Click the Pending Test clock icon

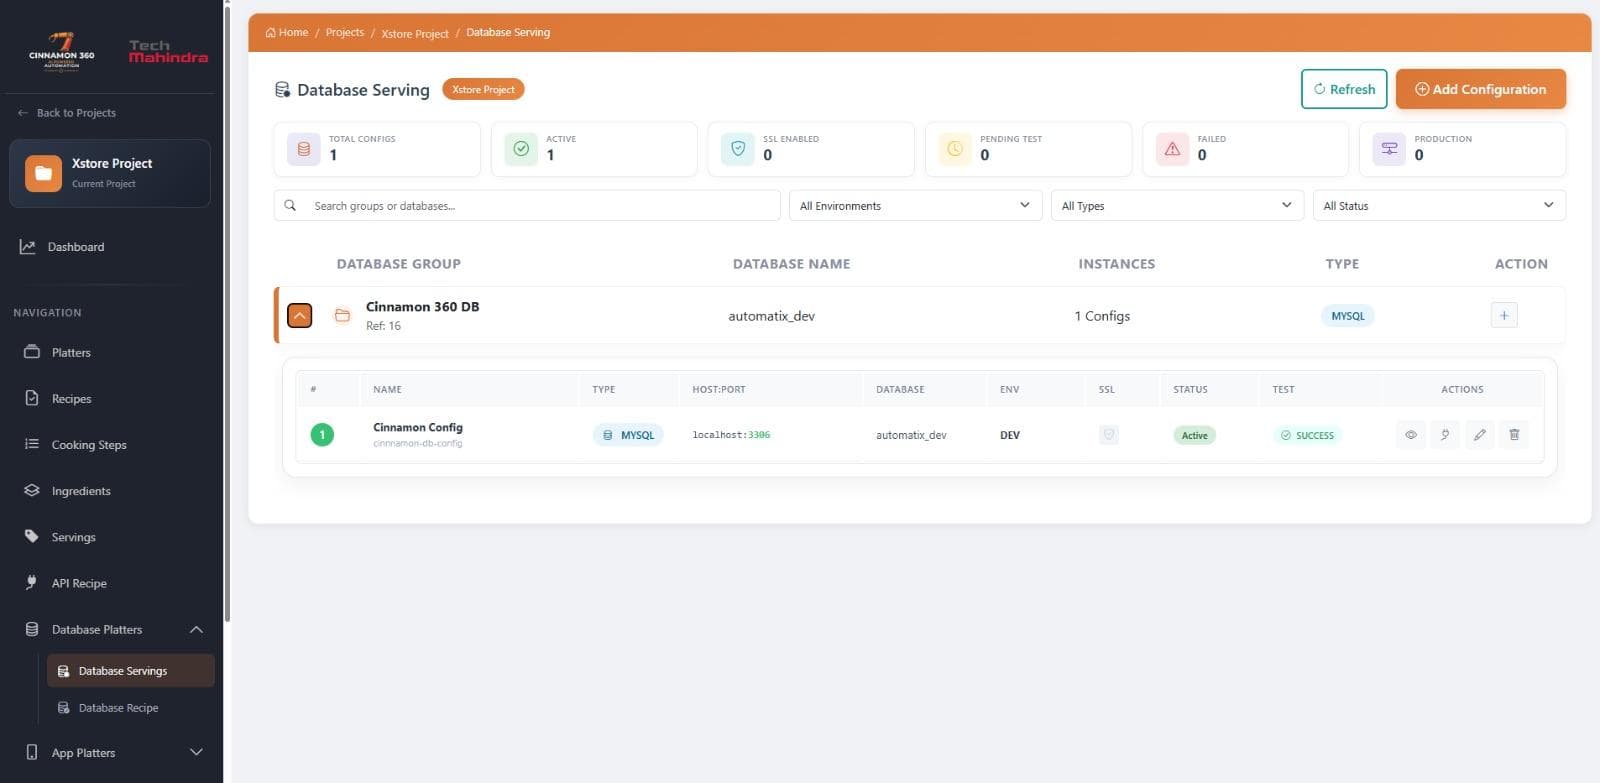click(955, 149)
